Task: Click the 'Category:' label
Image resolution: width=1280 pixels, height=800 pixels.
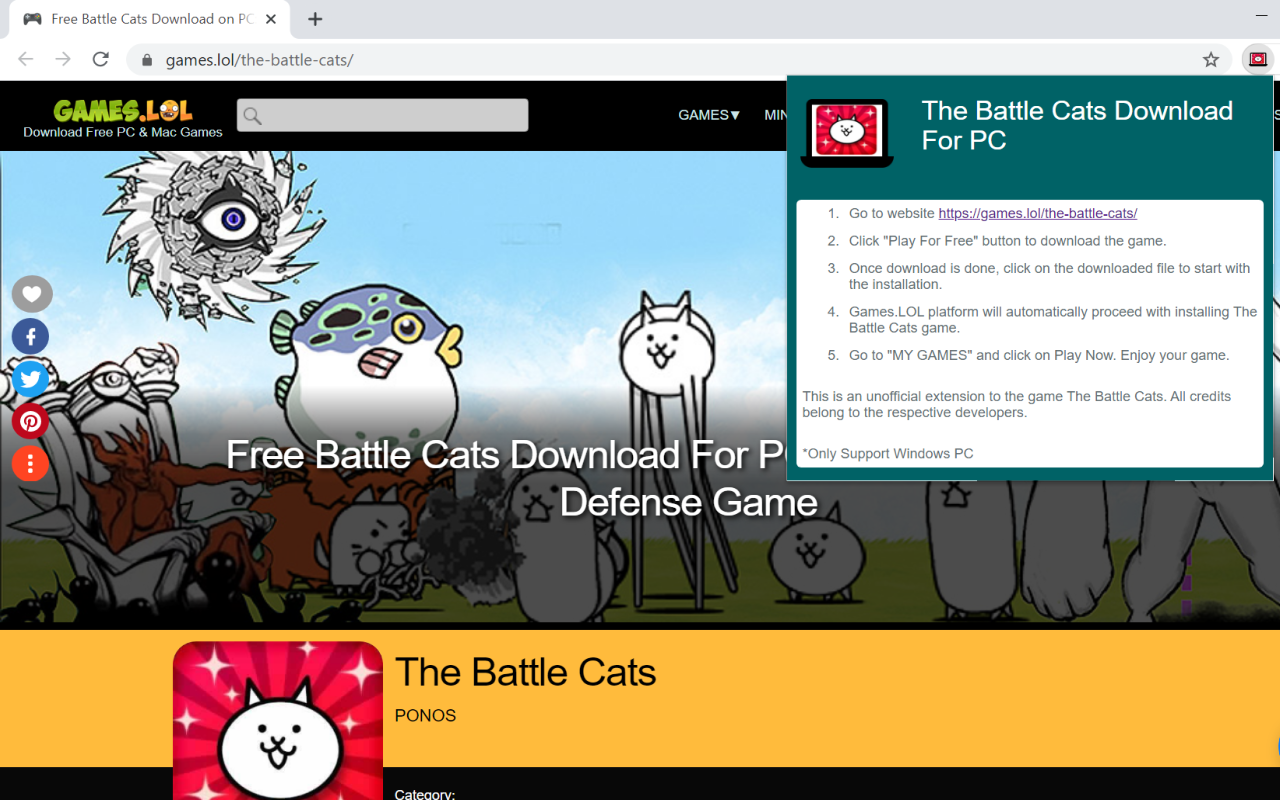Action: [425, 794]
